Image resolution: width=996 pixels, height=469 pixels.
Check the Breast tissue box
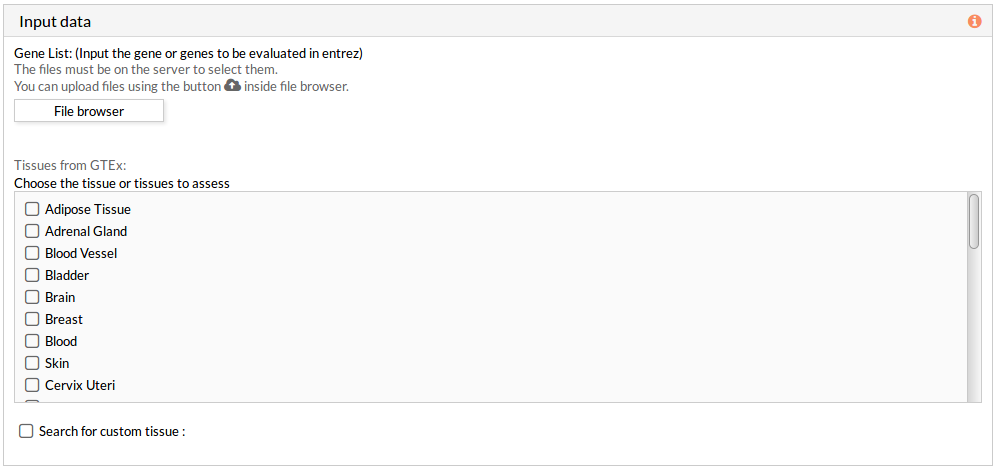[x=32, y=319]
